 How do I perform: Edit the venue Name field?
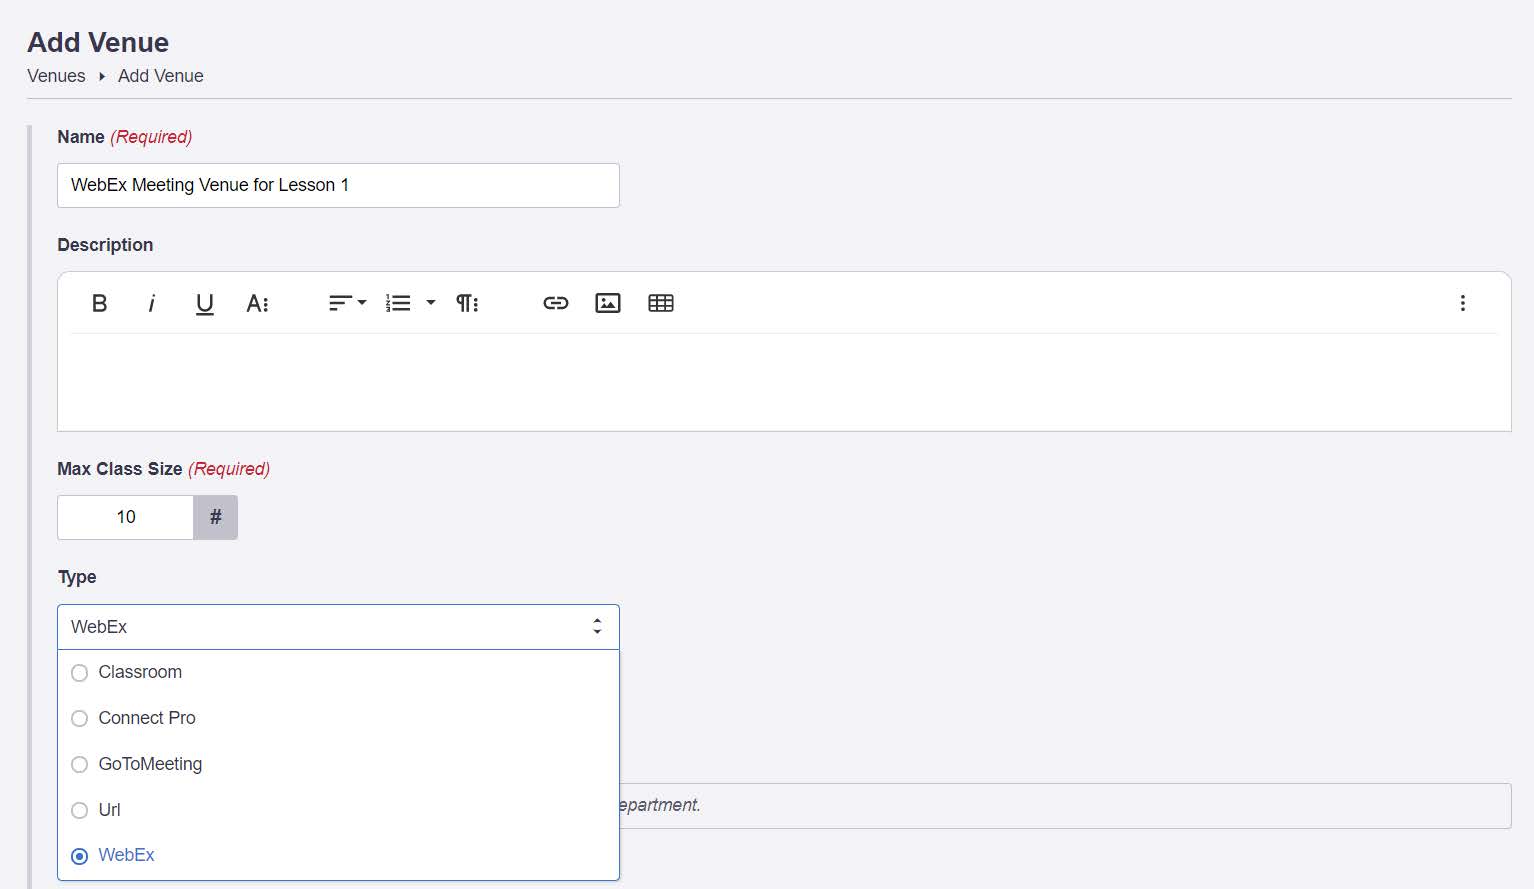click(338, 185)
